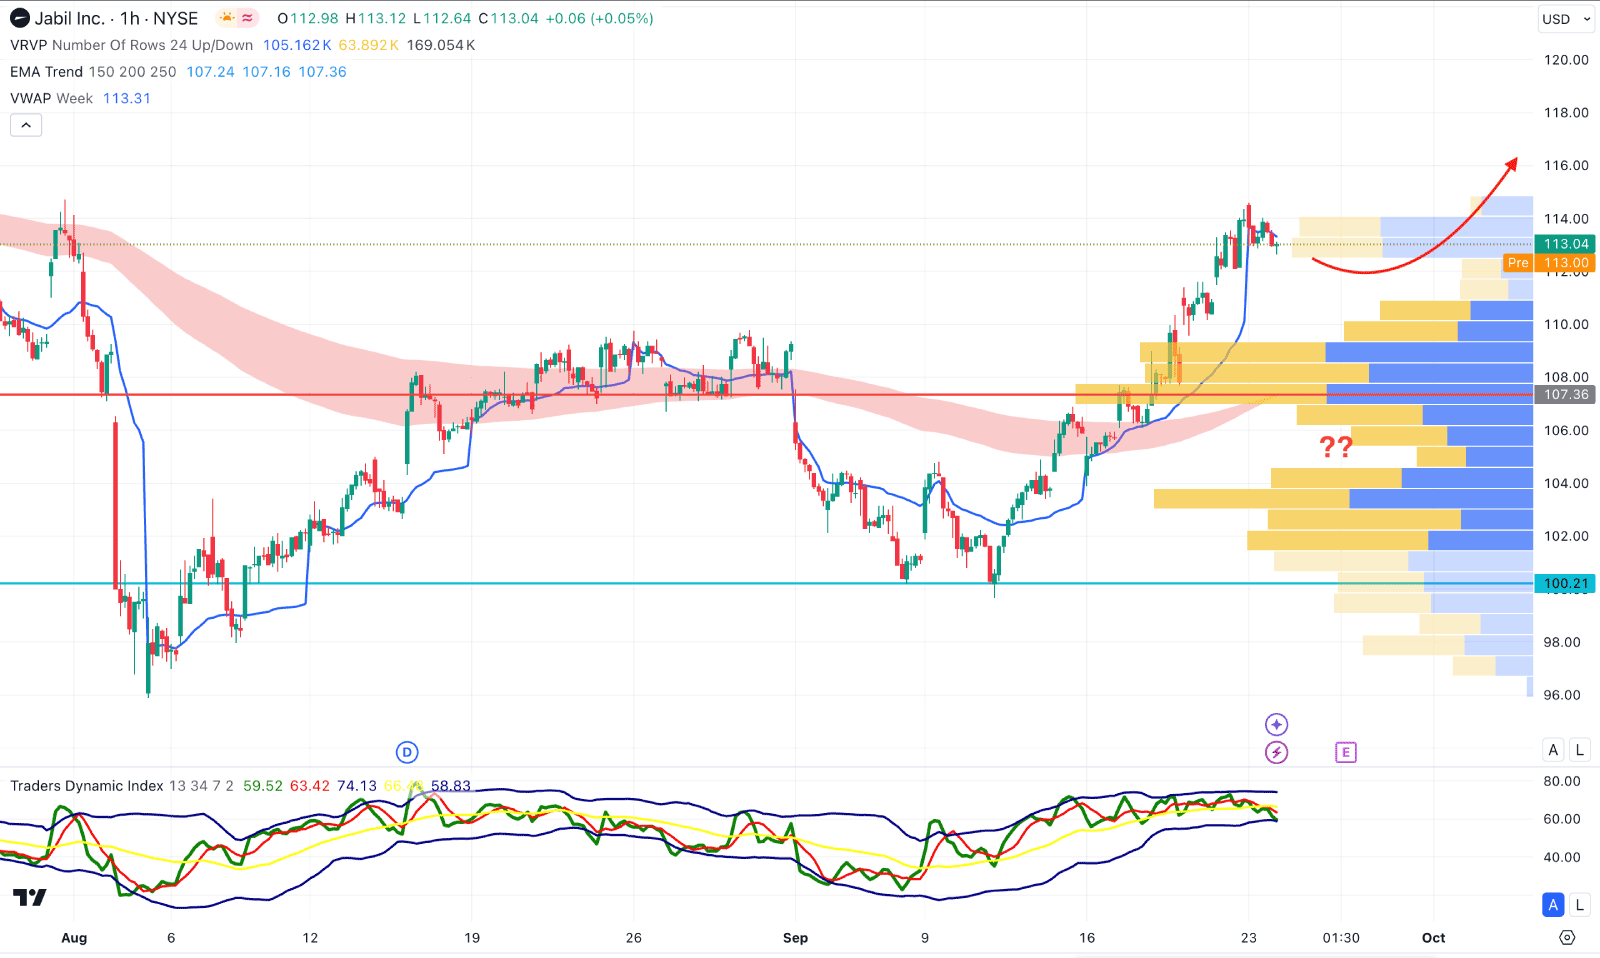Collapse the indicator legend with the chevron button
The height and width of the screenshot is (958, 1600).
26,125
